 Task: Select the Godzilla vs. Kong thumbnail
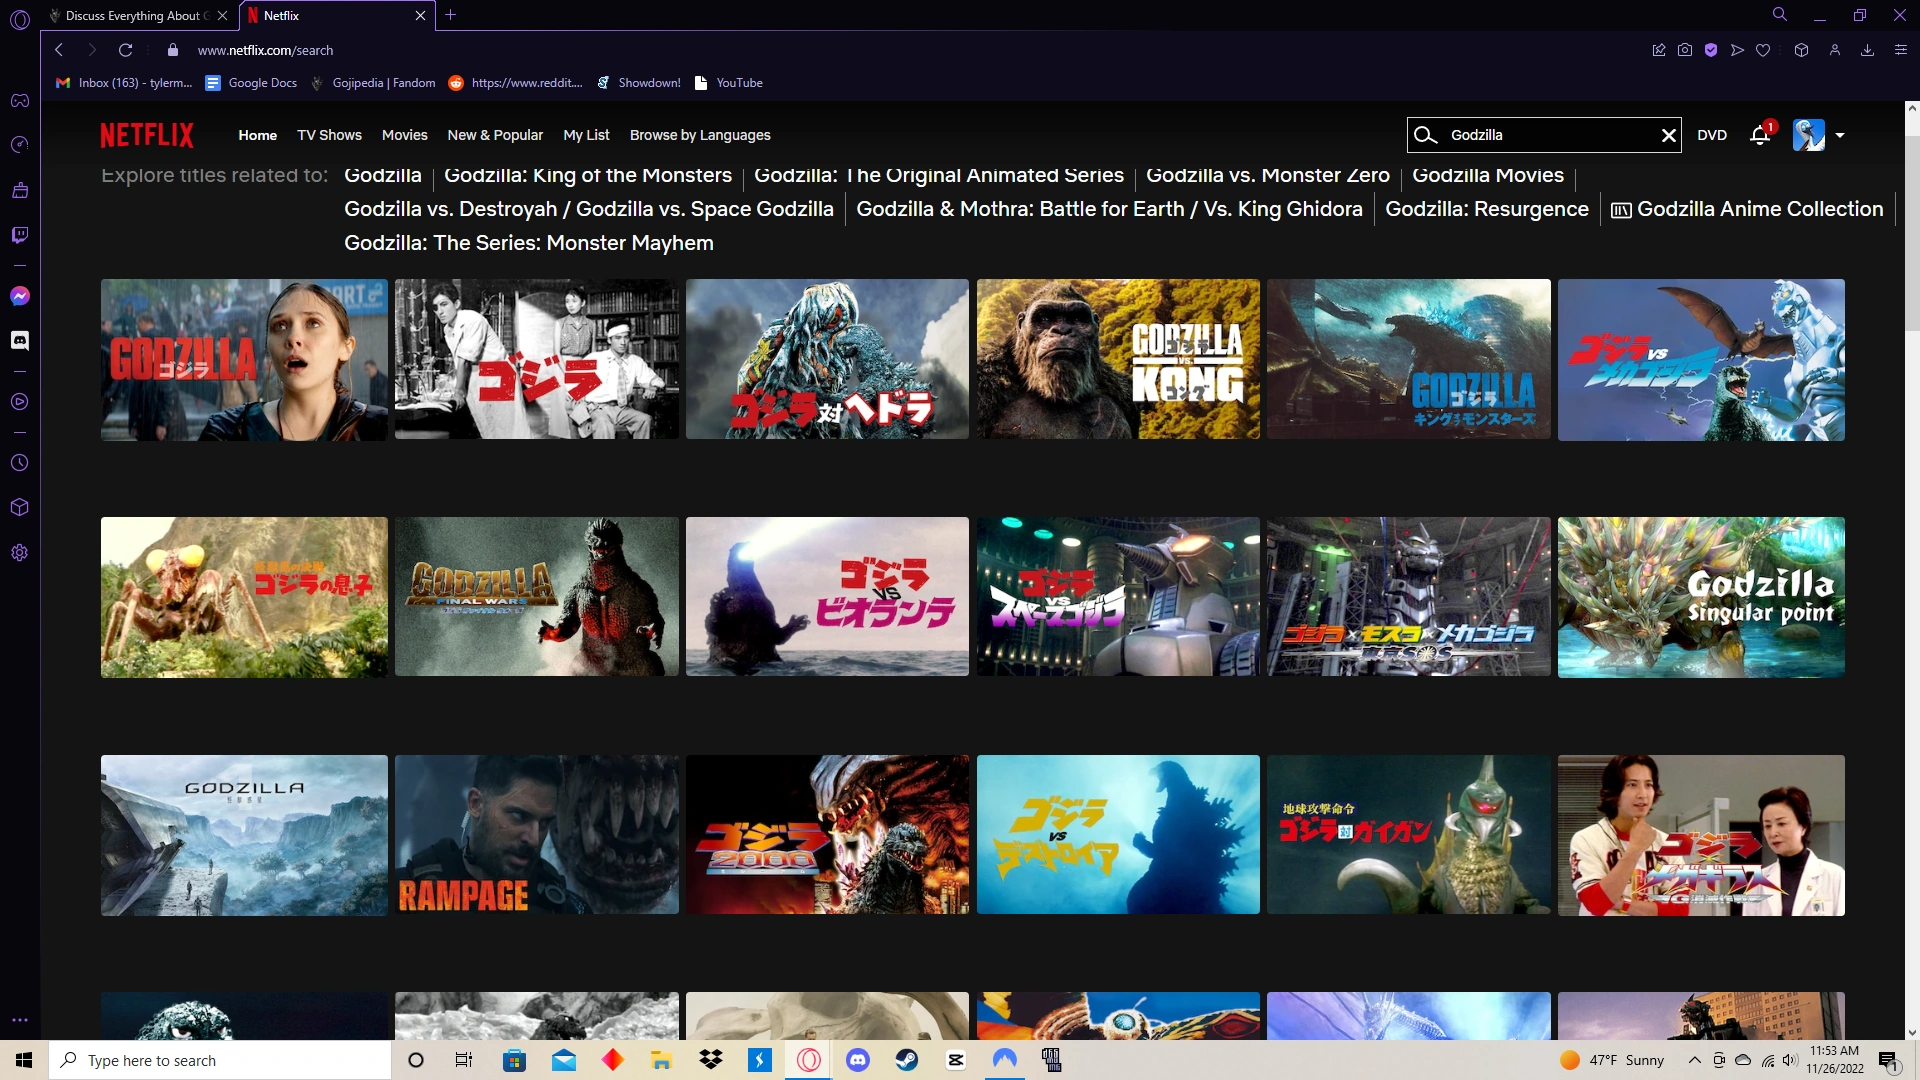pyautogui.click(x=1118, y=359)
